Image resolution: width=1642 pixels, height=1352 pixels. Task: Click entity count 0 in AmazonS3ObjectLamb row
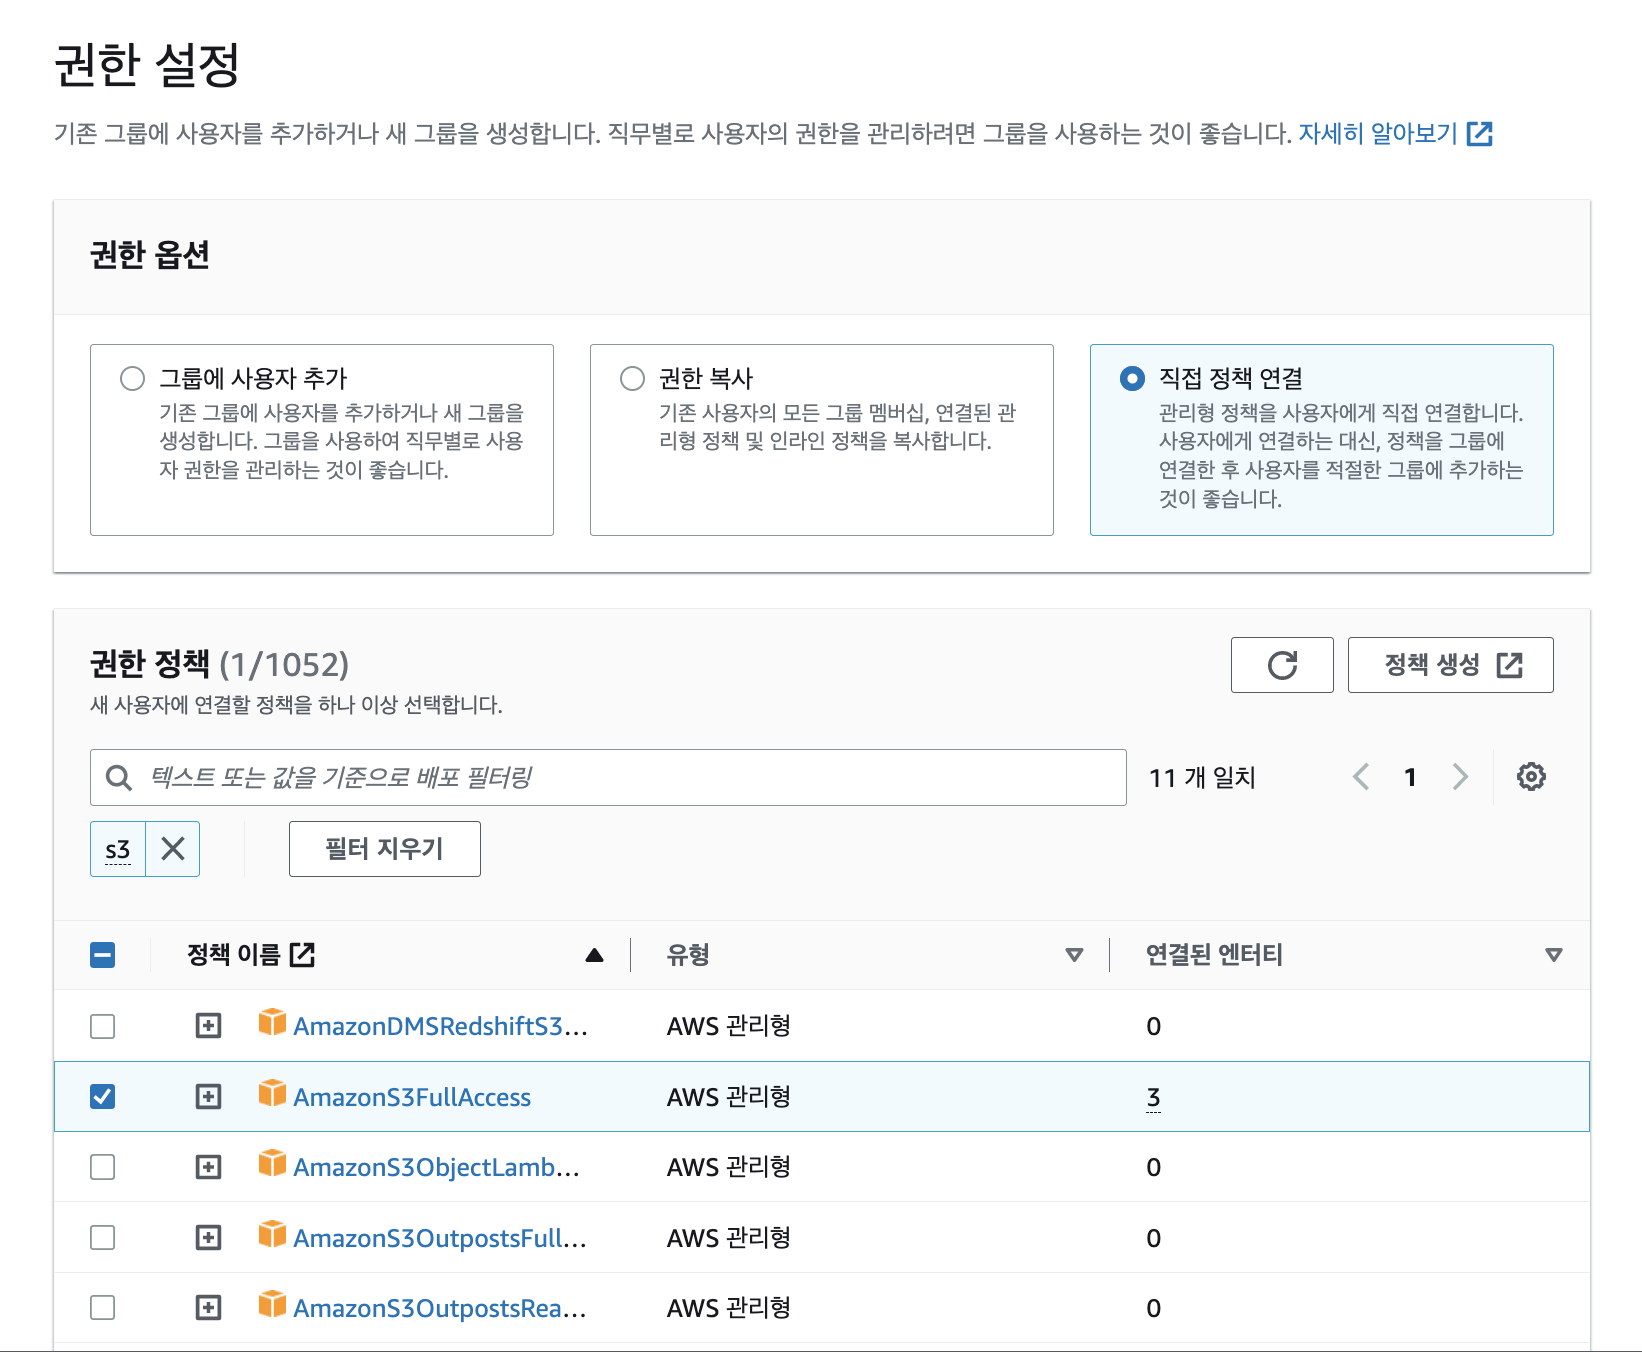(1153, 1167)
